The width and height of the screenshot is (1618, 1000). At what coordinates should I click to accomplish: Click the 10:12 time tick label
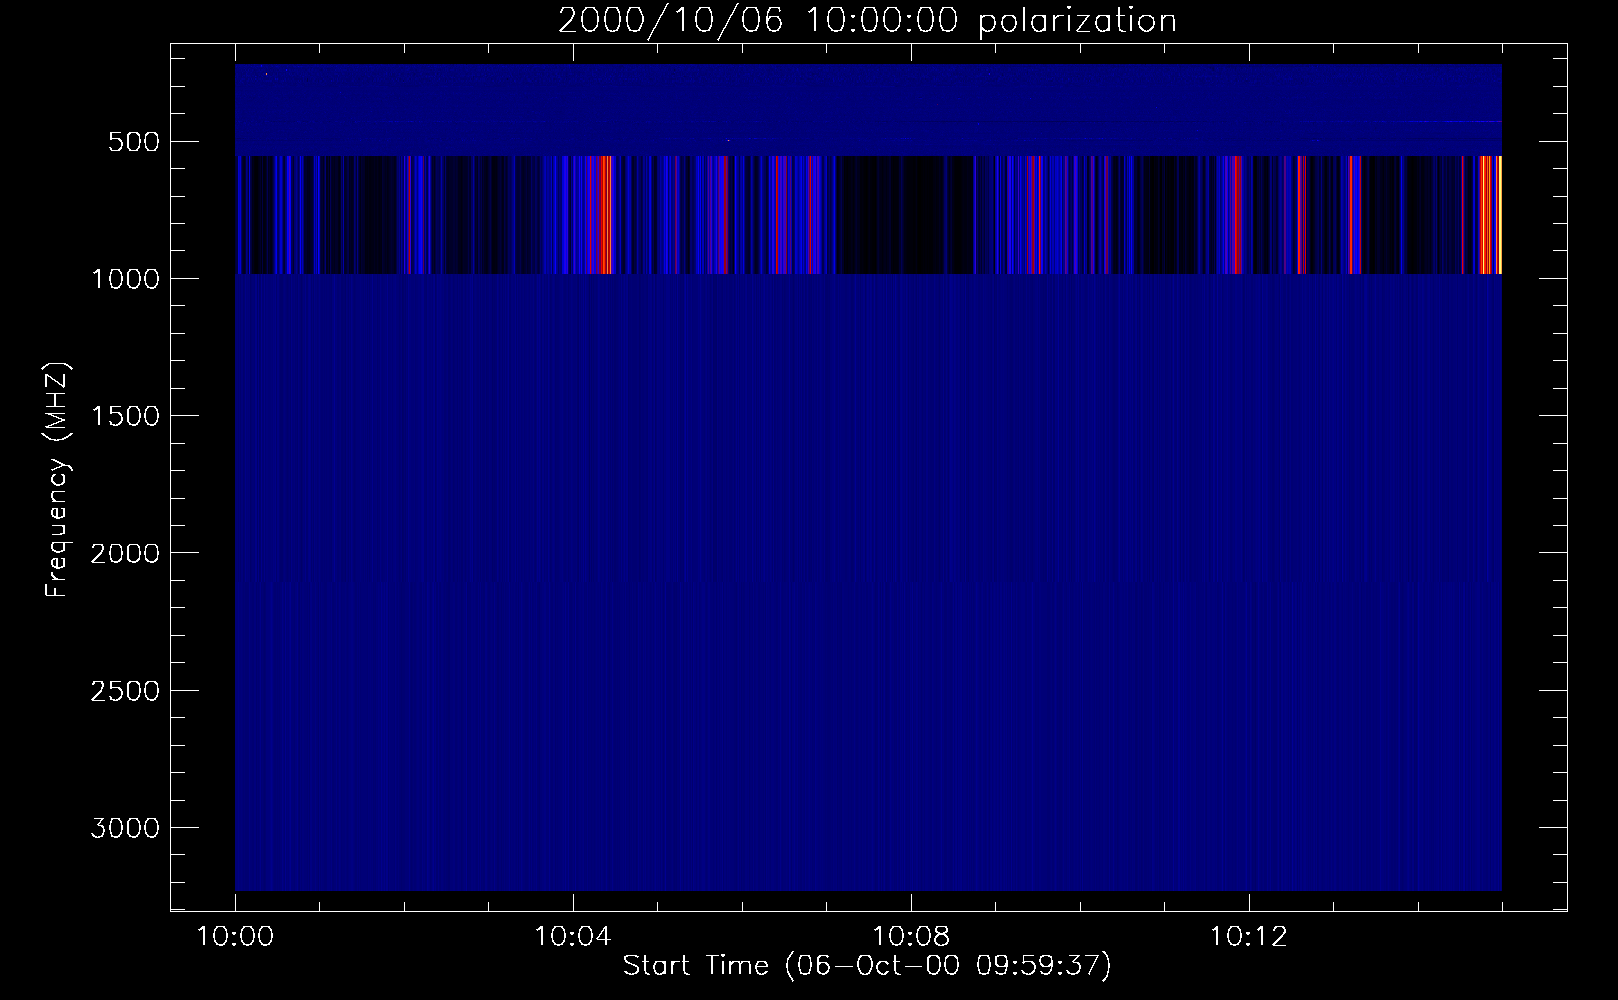(1249, 937)
